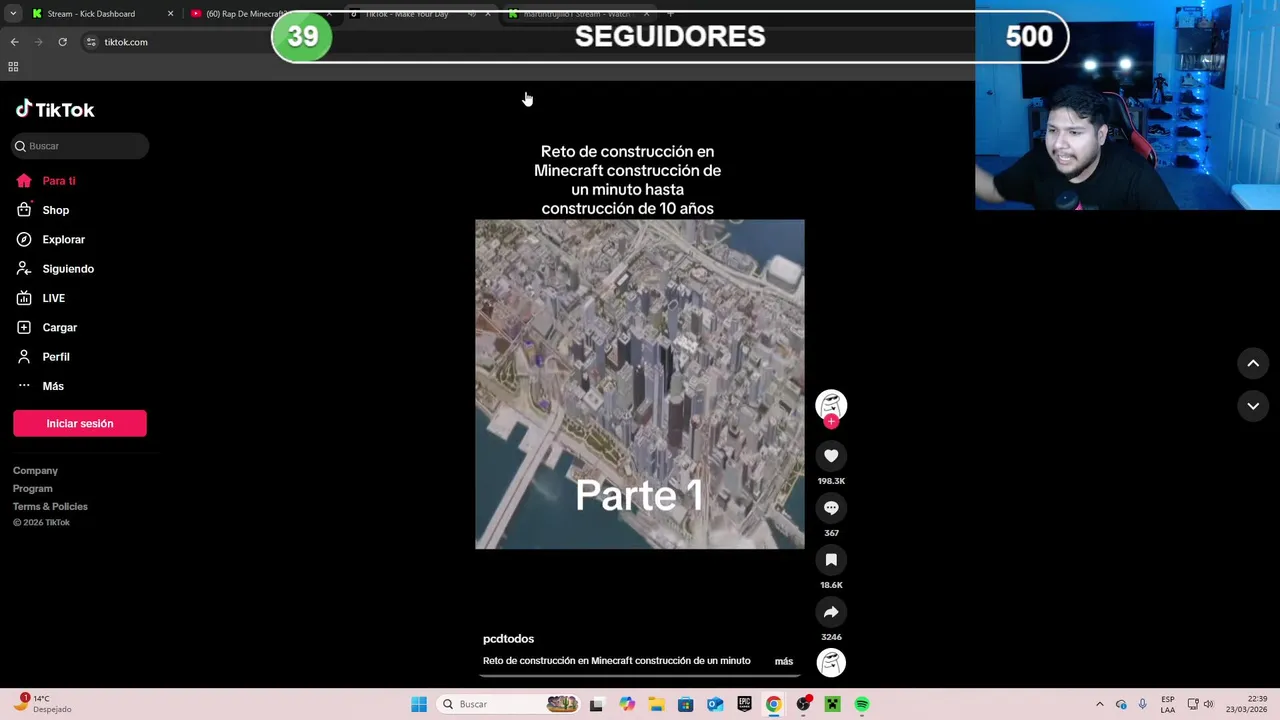Open ESP LAA language switcher

pyautogui.click(x=1168, y=704)
